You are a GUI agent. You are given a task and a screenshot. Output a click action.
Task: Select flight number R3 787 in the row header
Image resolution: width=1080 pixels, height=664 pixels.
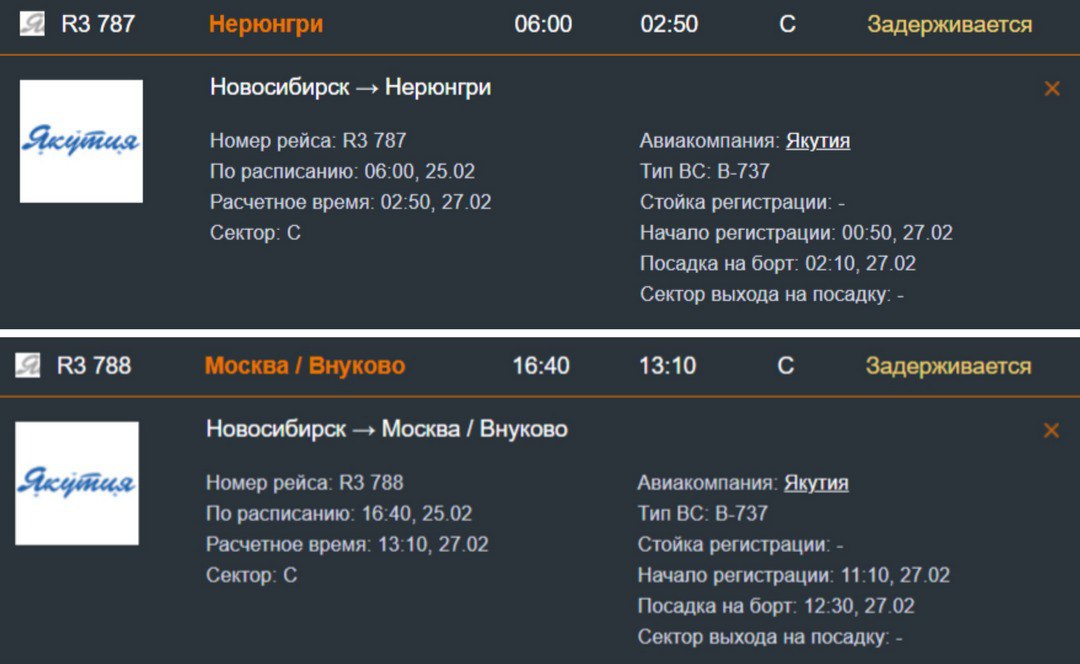(x=98, y=24)
